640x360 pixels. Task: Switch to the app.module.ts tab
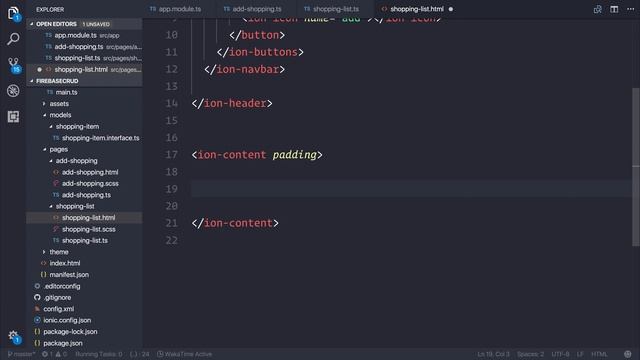(175, 9)
